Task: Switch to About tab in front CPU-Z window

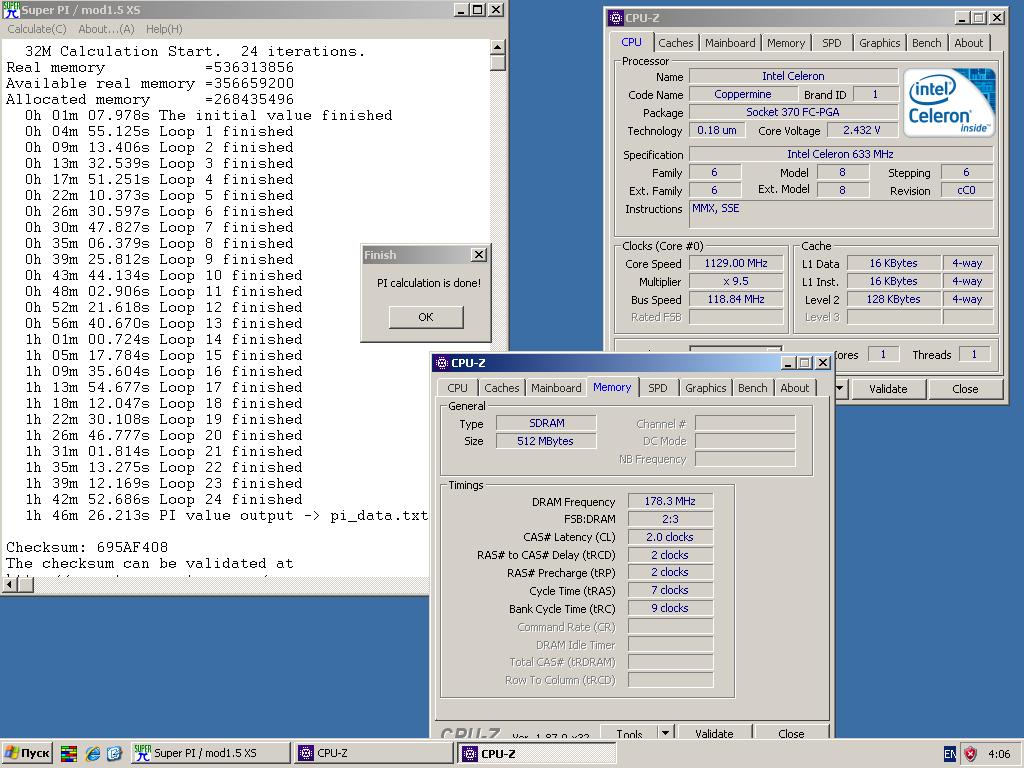Action: [x=794, y=388]
